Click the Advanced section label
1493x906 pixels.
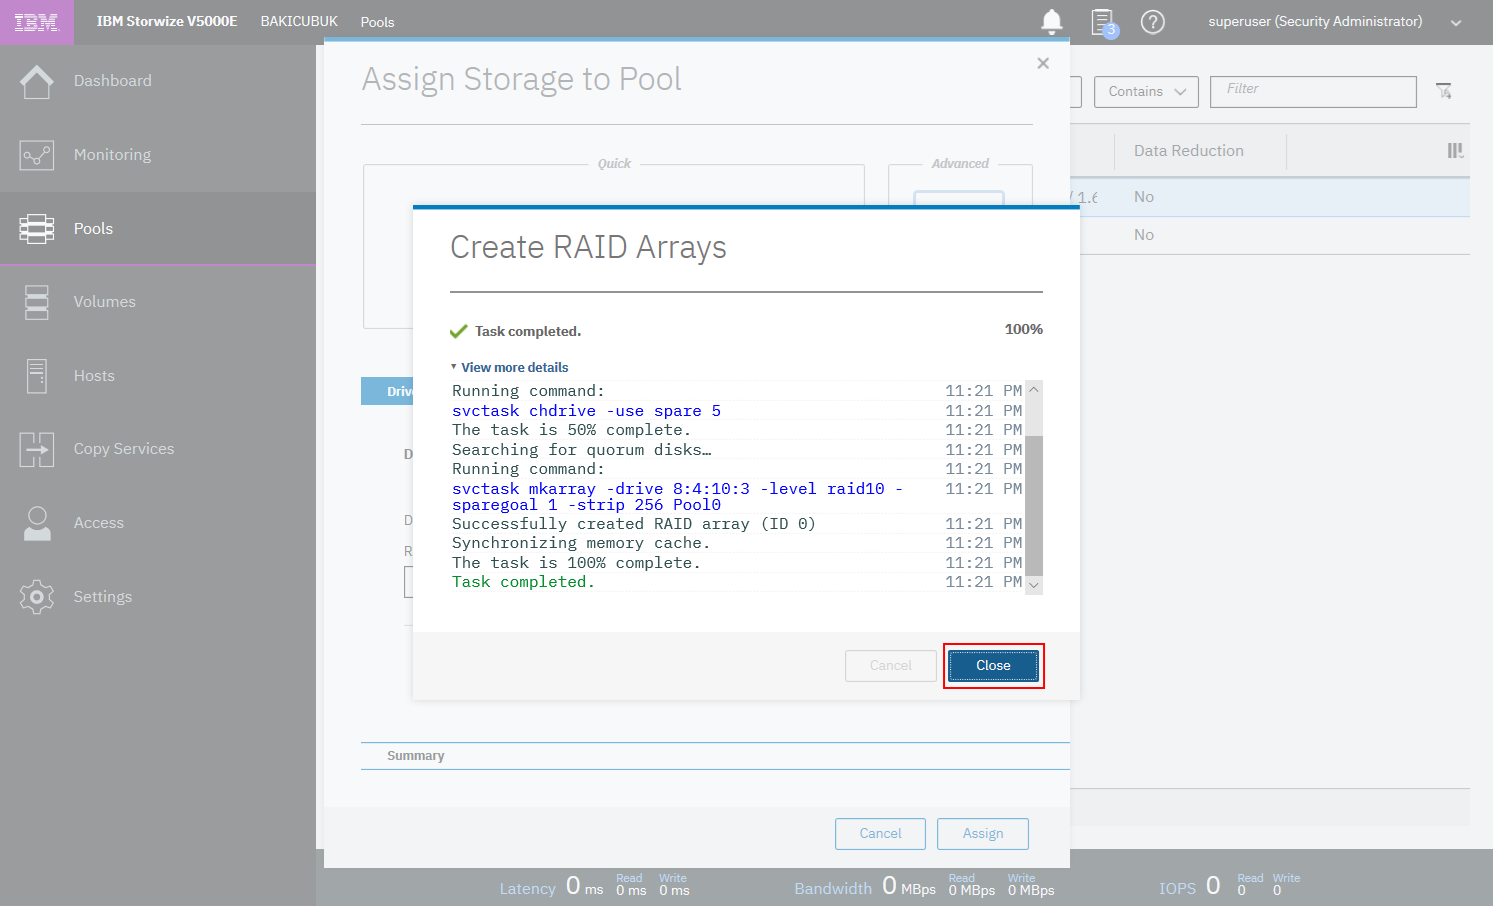(x=960, y=164)
